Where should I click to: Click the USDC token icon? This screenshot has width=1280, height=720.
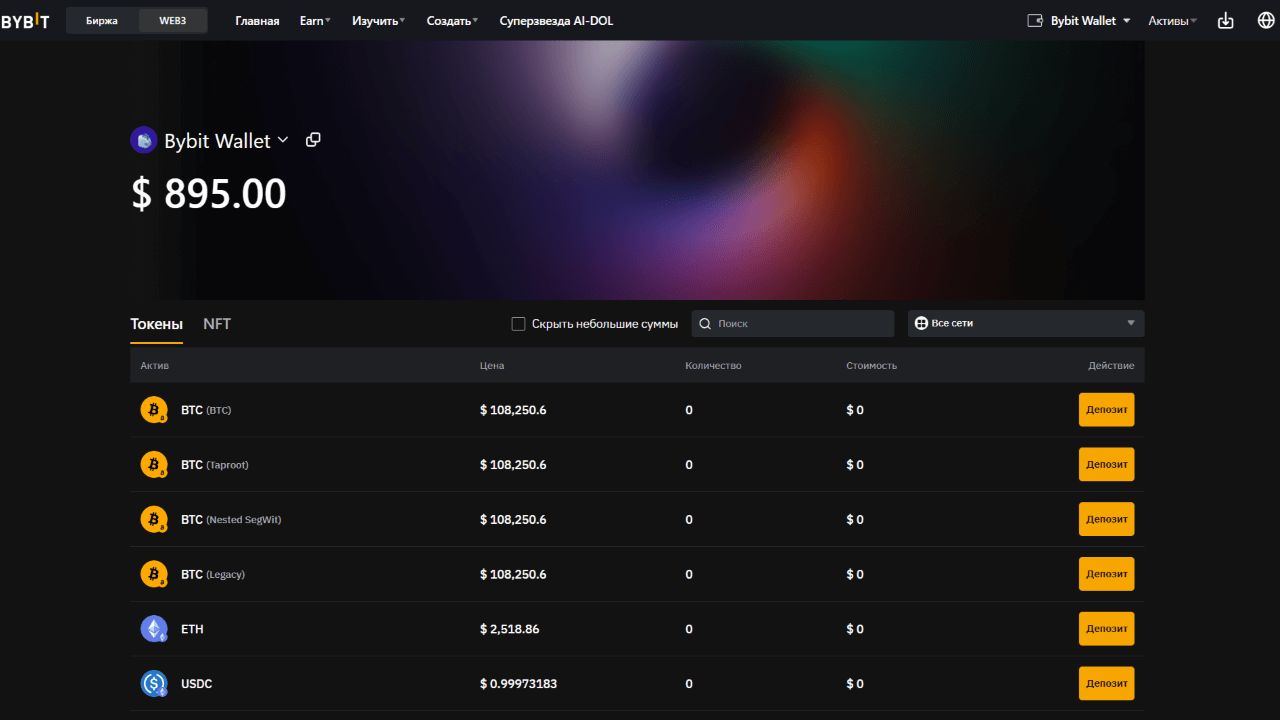[x=154, y=684]
